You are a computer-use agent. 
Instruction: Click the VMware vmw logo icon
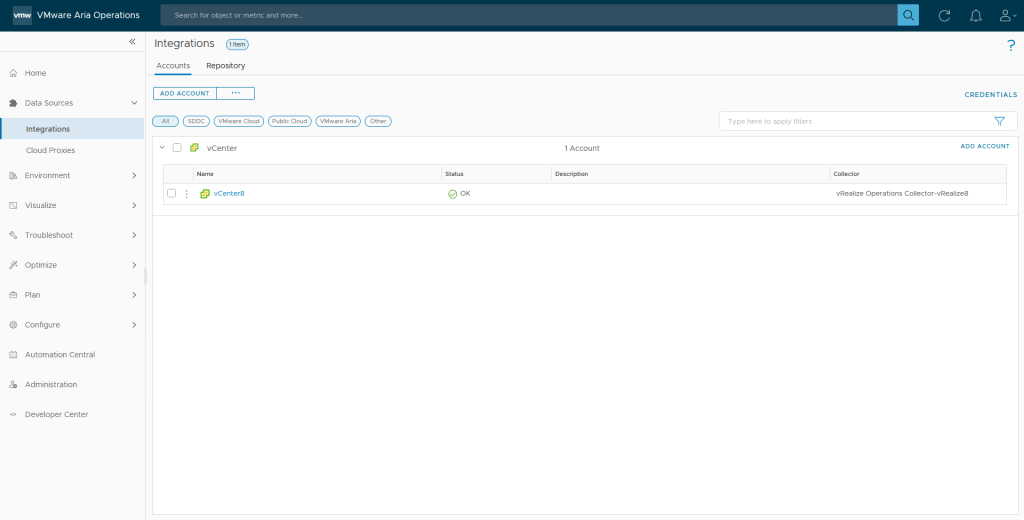click(22, 15)
